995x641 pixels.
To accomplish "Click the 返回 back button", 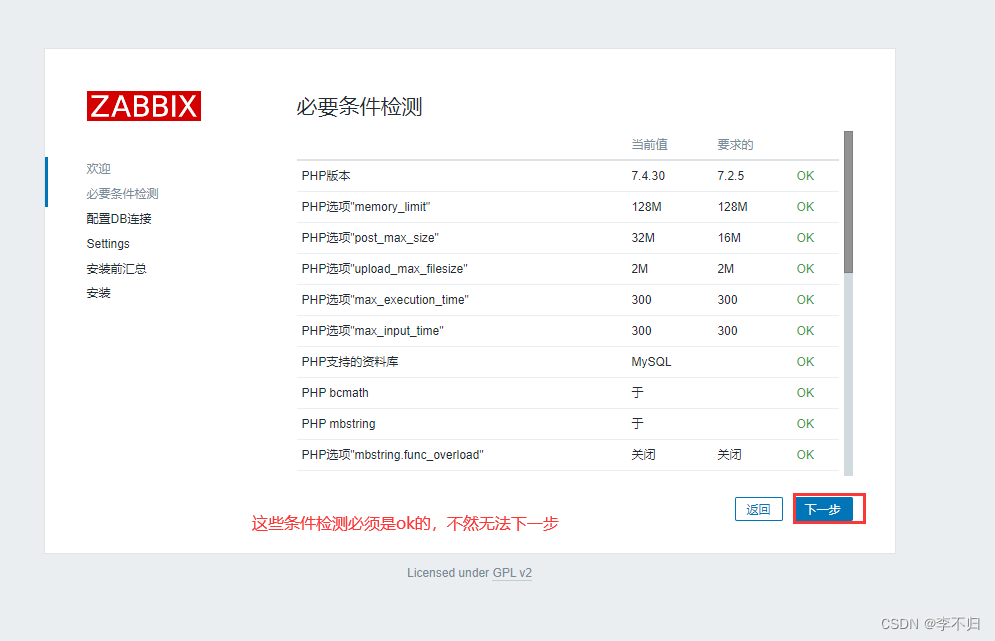I will (x=758, y=509).
